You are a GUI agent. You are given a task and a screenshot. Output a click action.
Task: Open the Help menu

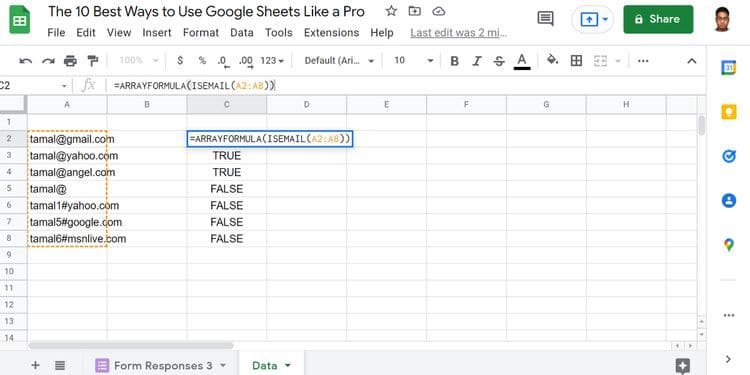tap(382, 33)
